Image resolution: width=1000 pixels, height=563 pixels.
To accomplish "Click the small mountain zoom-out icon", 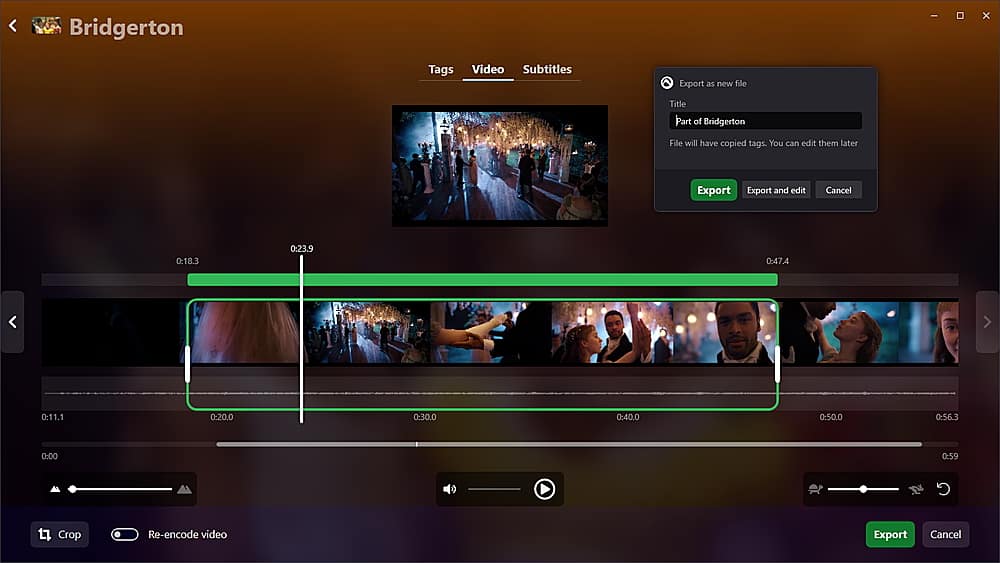I will [55, 489].
